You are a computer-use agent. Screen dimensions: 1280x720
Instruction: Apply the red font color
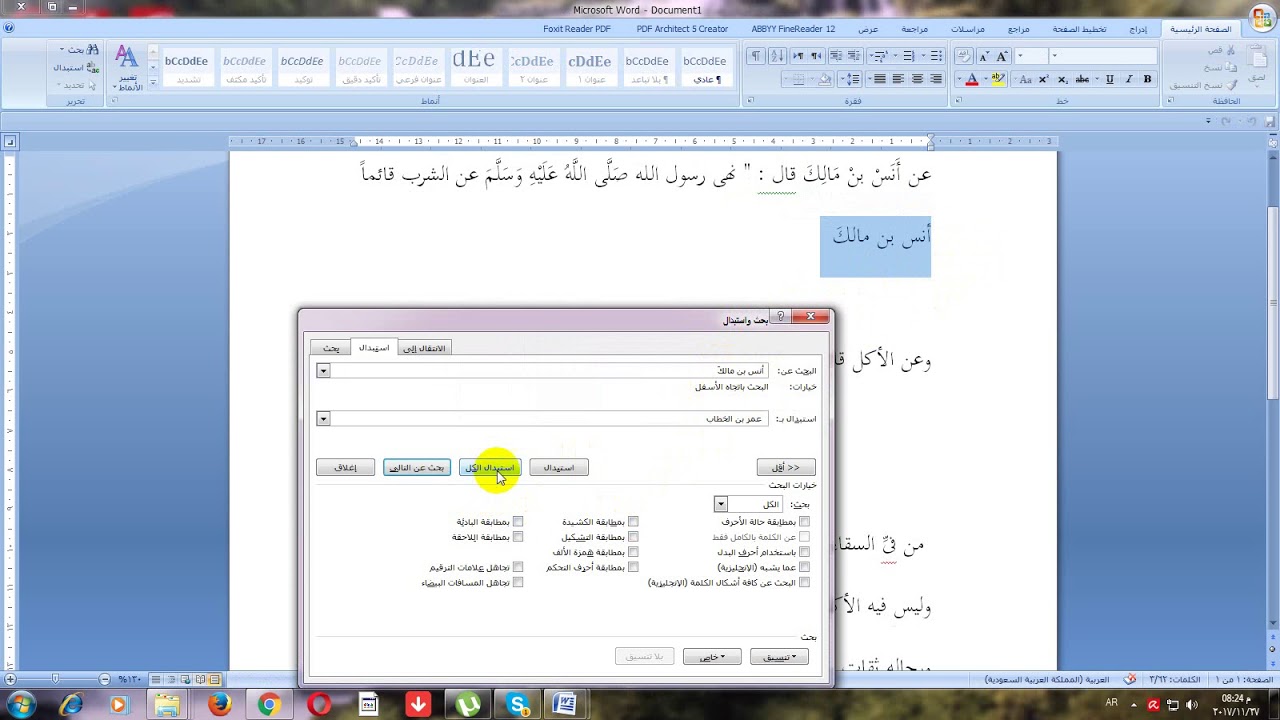tap(971, 79)
